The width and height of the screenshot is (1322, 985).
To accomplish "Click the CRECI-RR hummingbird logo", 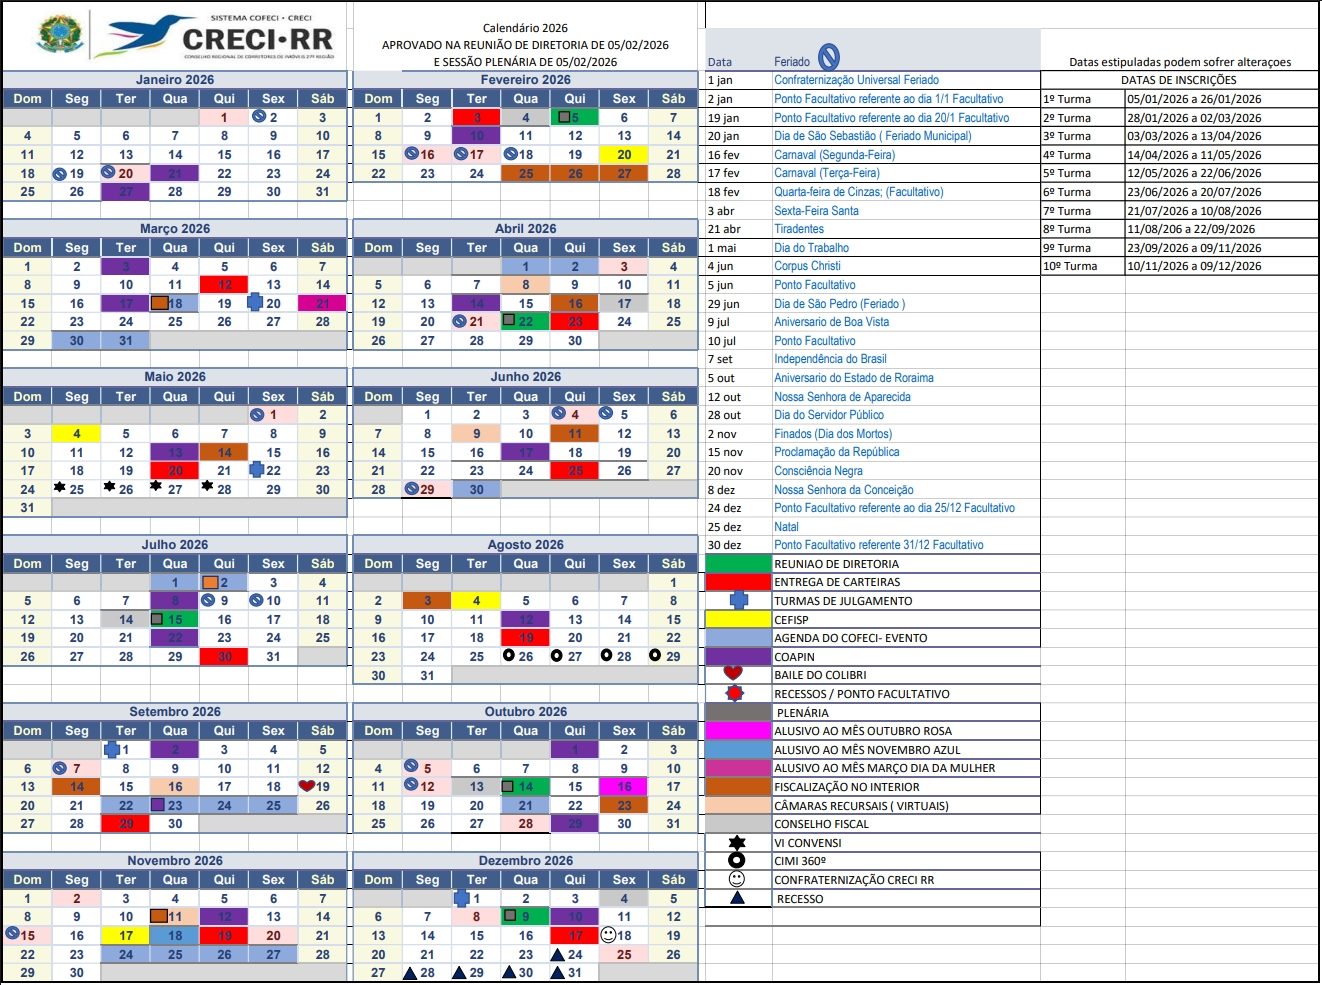I will tap(220, 36).
